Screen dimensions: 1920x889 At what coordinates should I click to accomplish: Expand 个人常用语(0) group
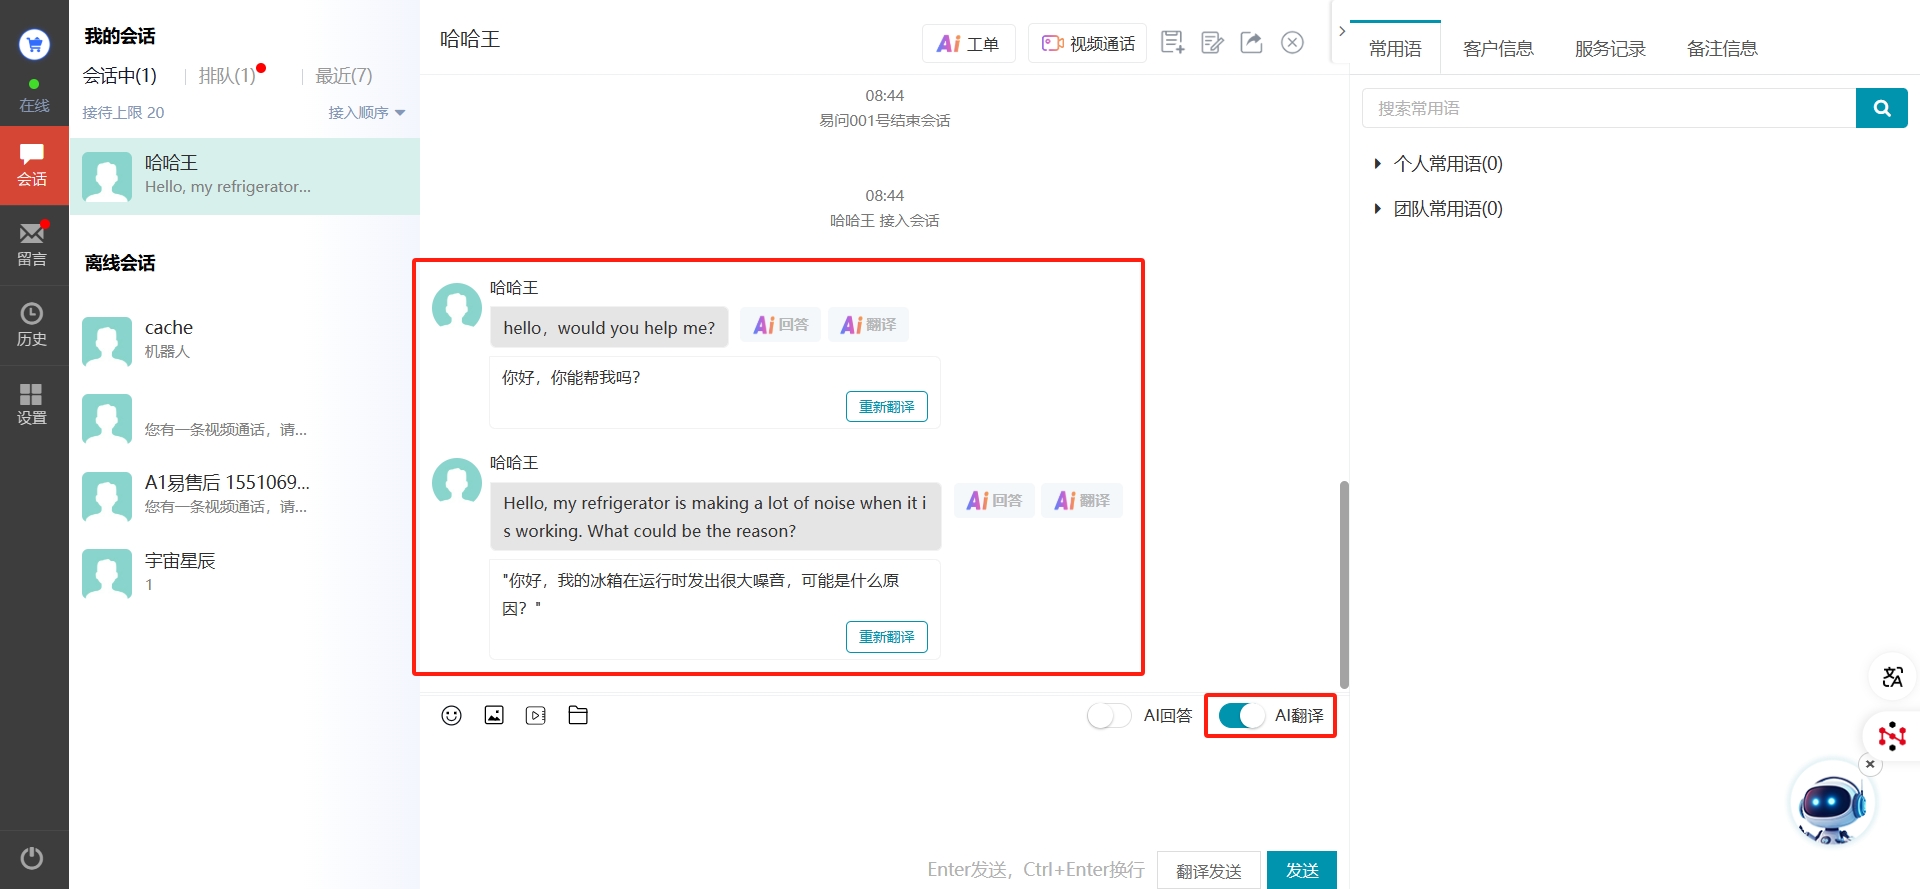[1438, 163]
